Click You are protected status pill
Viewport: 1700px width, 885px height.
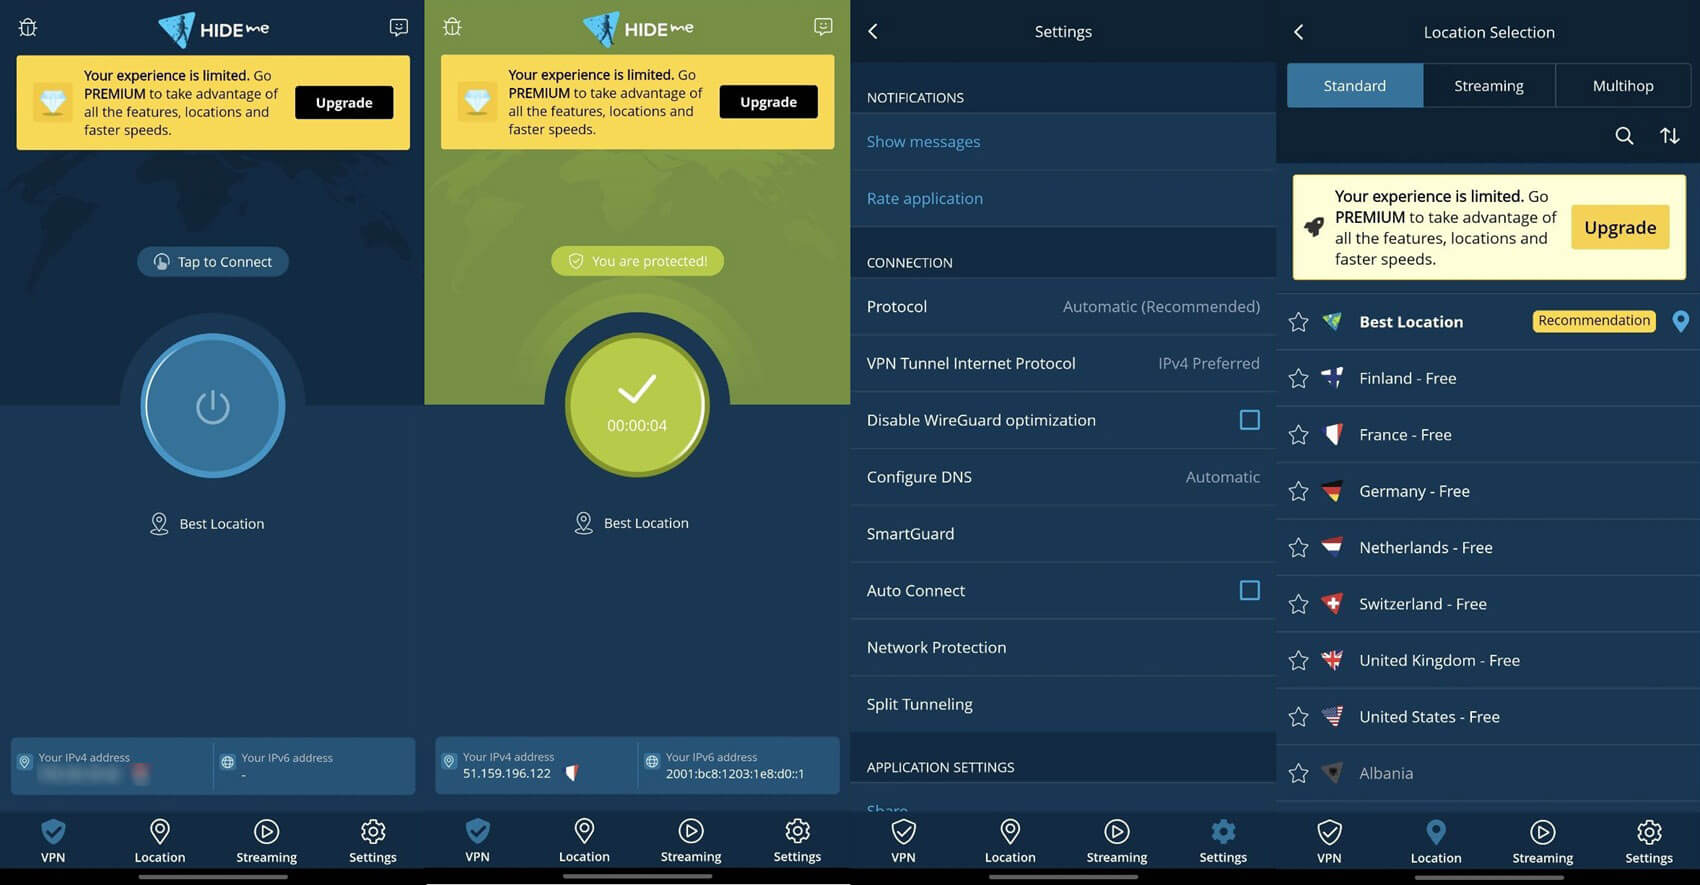coord(638,261)
